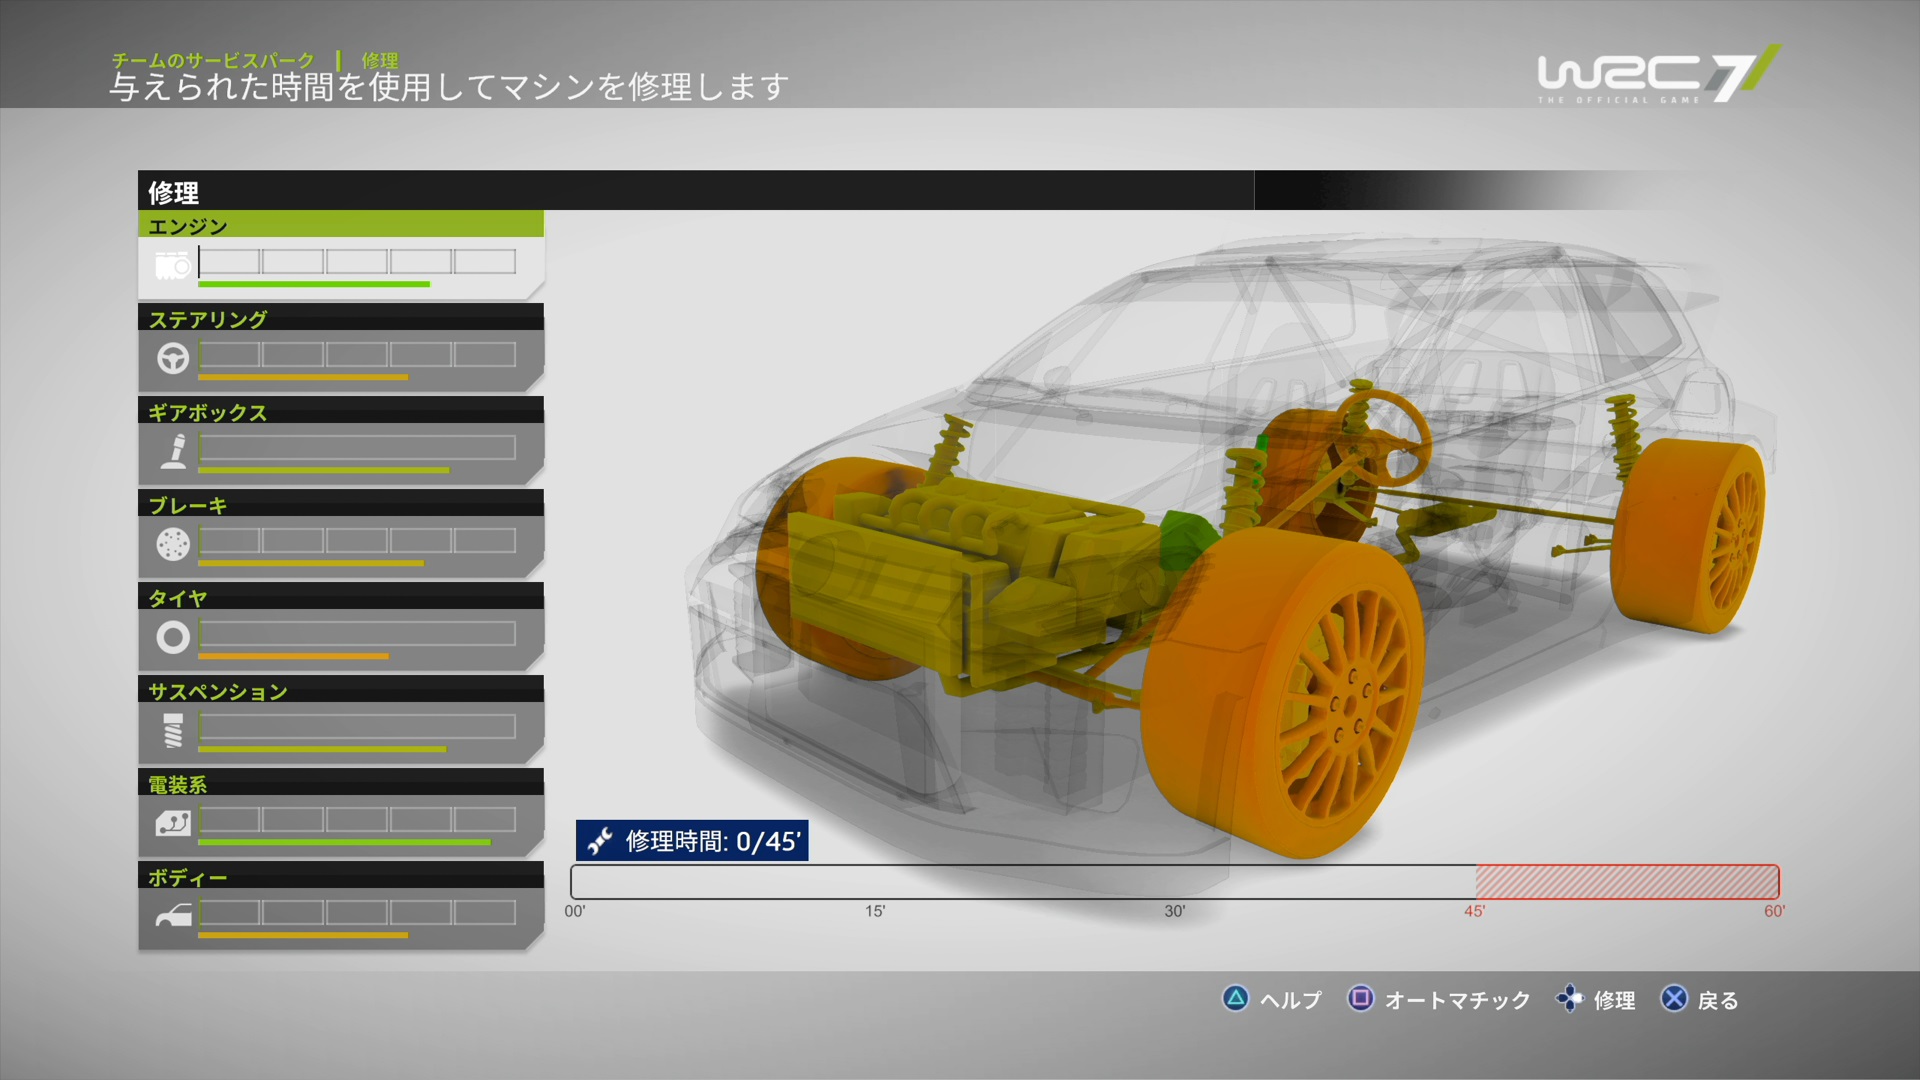Click the engine repair segment bar

(357, 262)
